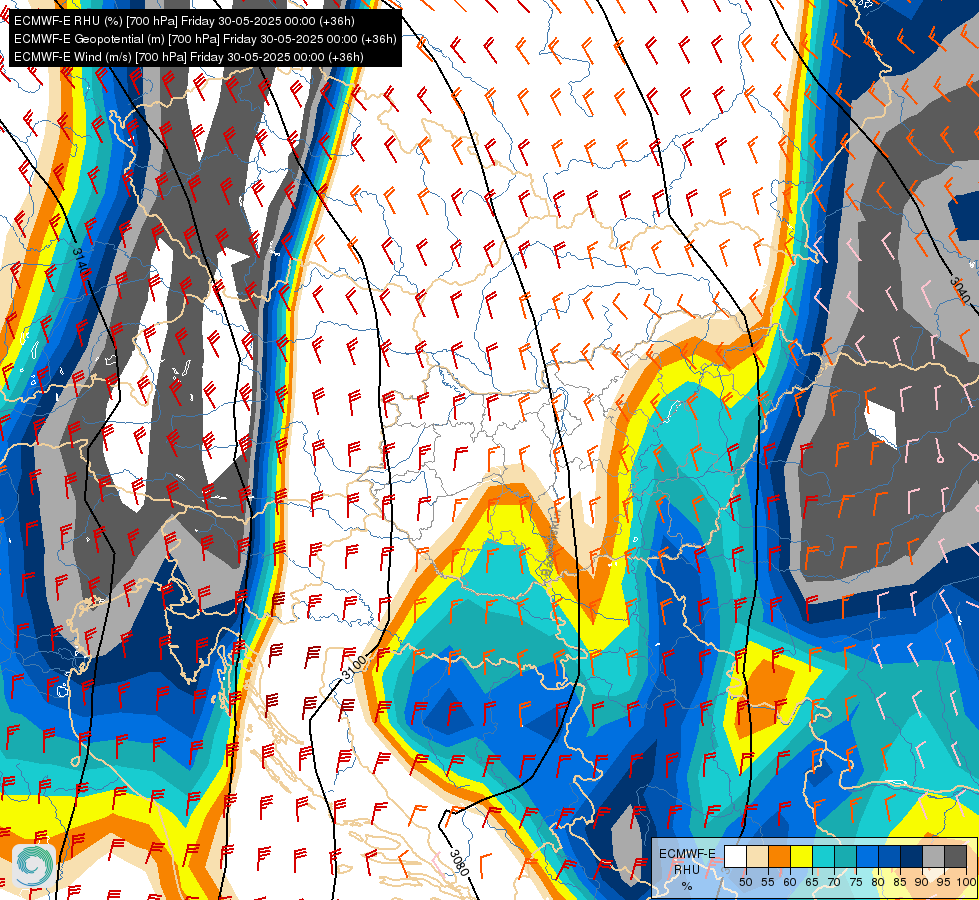Click the 3100 geopotential contour label

click(354, 668)
